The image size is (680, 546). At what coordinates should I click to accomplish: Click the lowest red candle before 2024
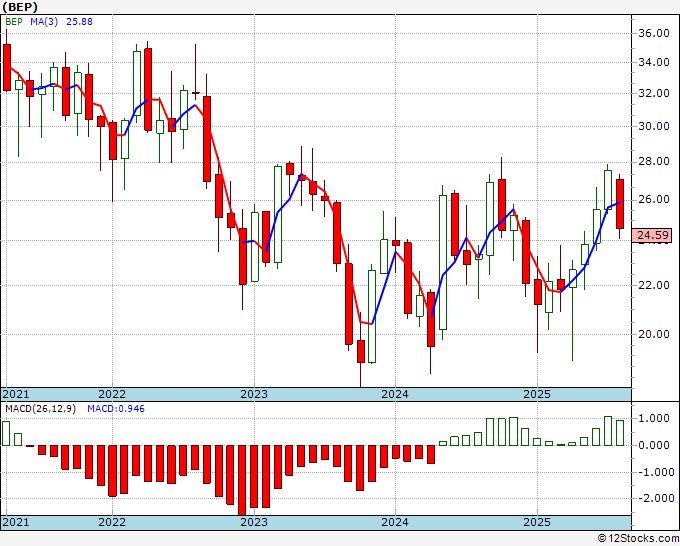pyautogui.click(x=361, y=351)
